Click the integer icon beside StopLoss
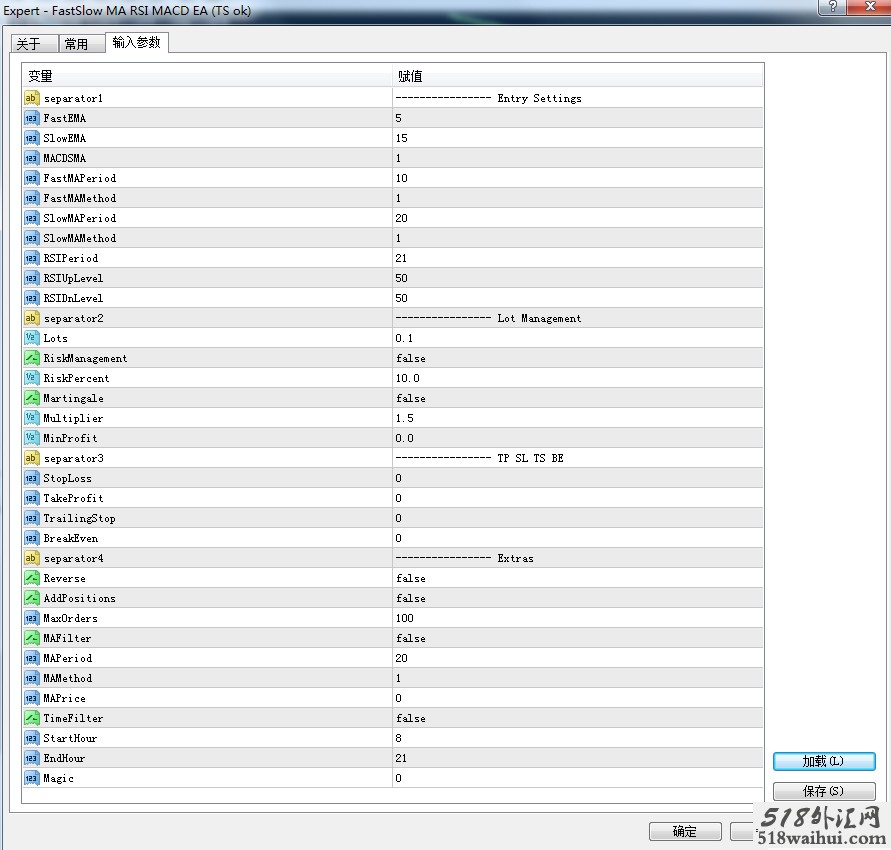The image size is (891, 850). click(x=32, y=478)
